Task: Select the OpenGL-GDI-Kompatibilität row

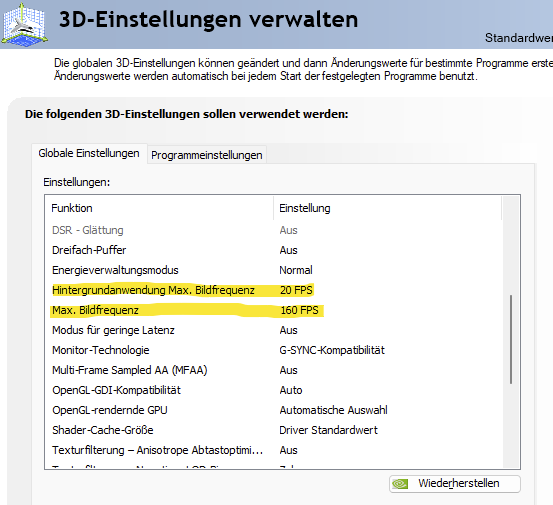Action: coord(273,390)
